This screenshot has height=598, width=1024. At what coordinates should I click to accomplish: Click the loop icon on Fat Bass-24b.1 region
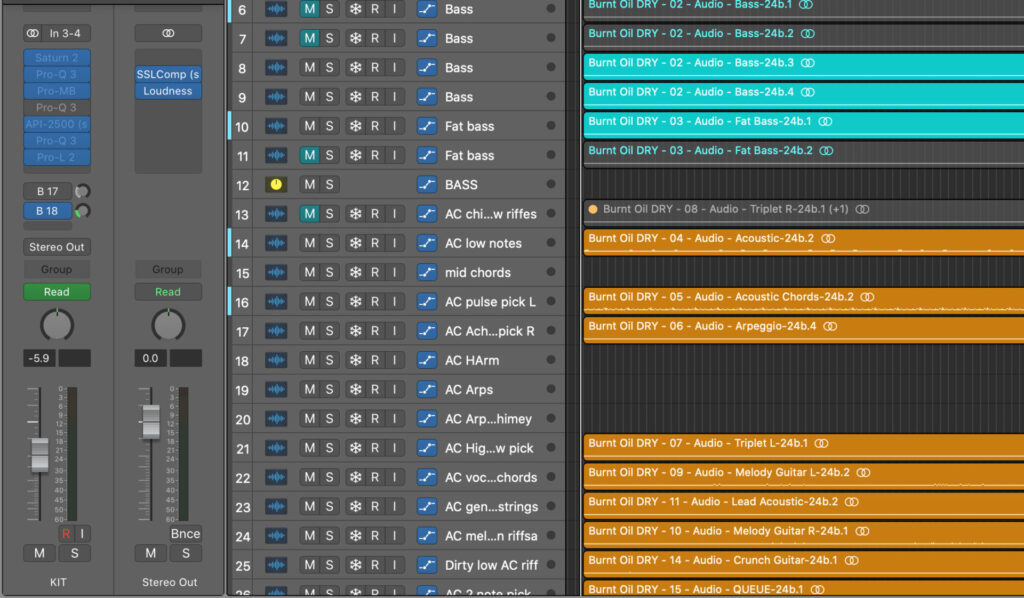(825, 121)
